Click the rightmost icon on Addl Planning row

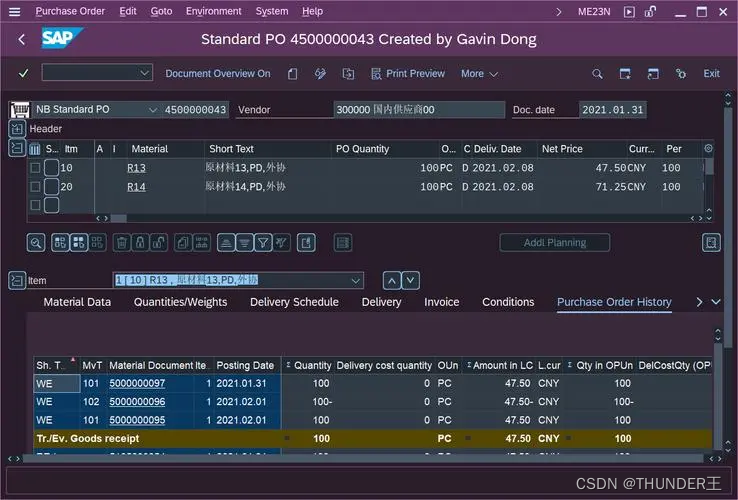[x=711, y=243]
